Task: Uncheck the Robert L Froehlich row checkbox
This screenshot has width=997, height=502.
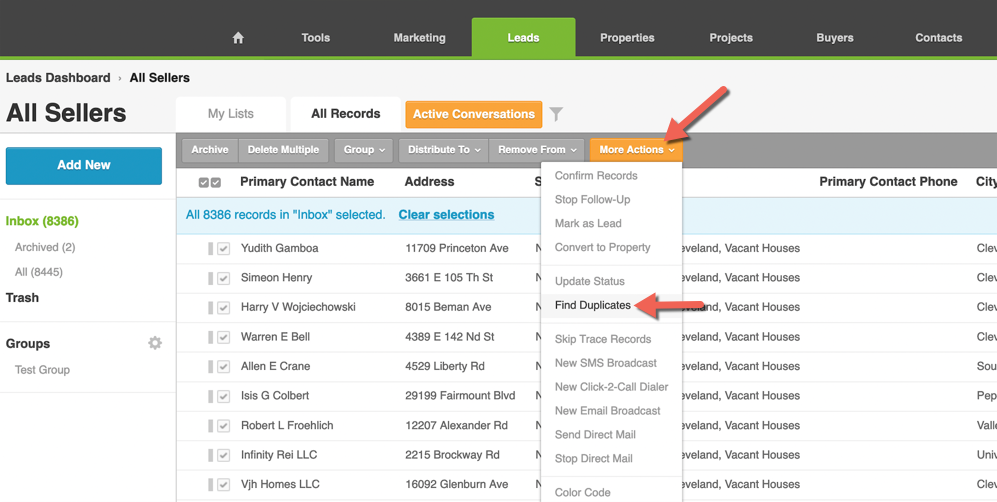Action: click(x=223, y=426)
